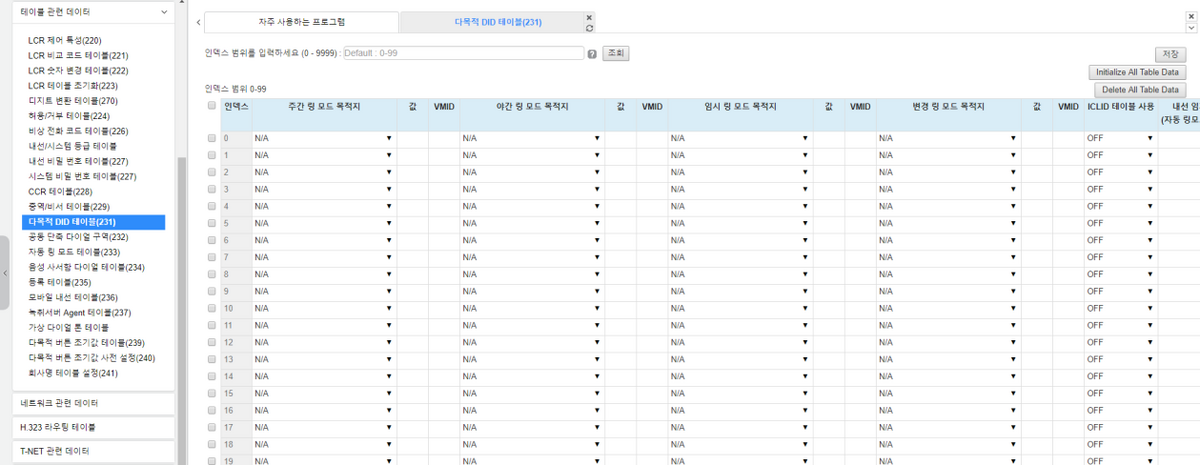Image resolution: width=1200 pixels, height=465 pixels.
Task: Collapse the left sidebar with side handle arrow
Action: 4,272
